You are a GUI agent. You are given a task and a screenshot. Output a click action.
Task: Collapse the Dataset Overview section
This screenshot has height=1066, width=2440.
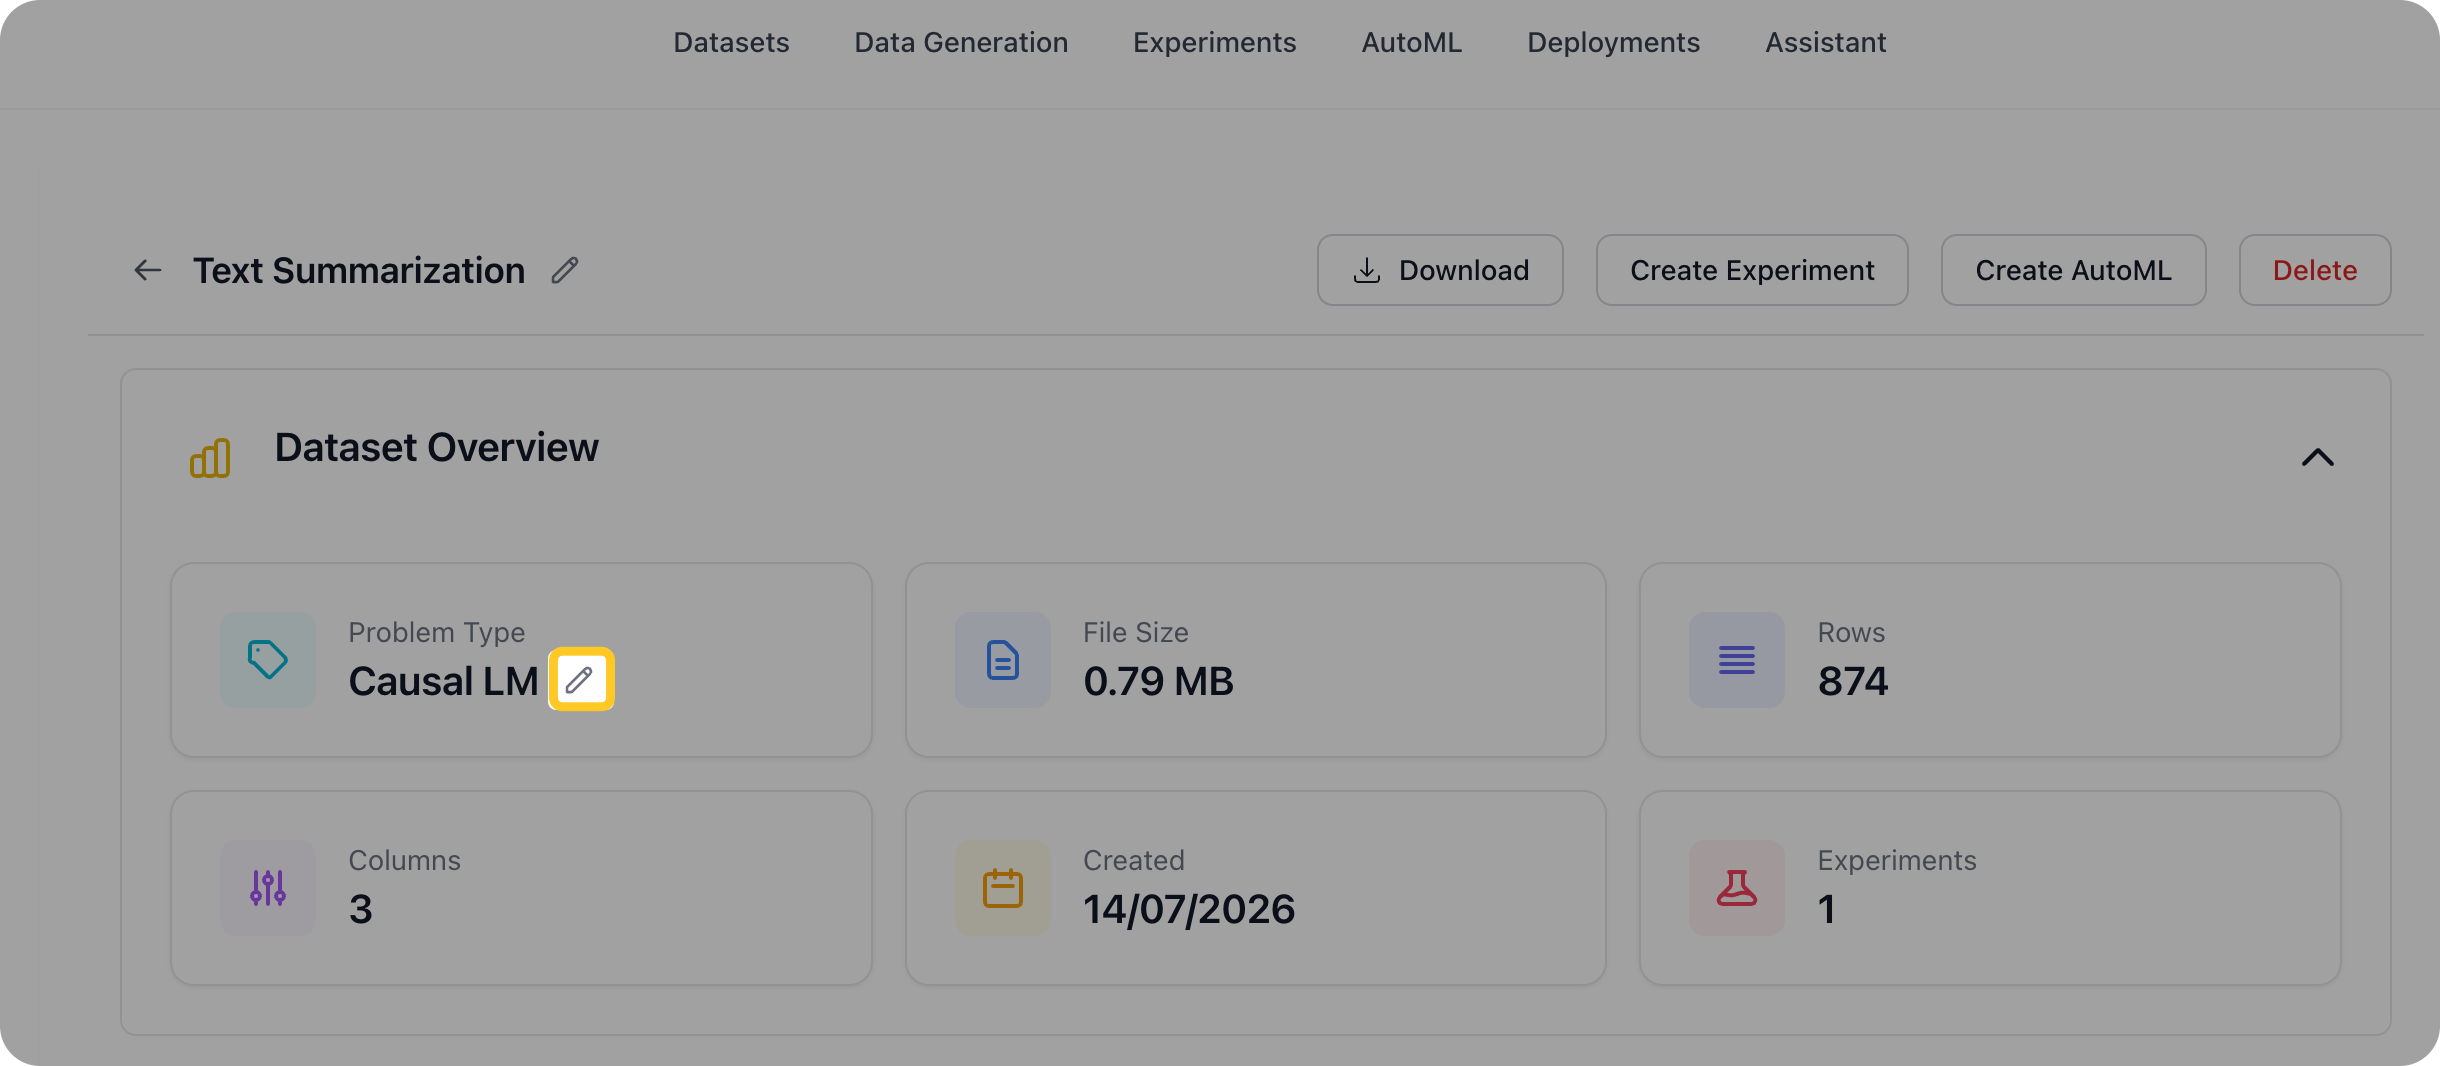(x=2317, y=458)
